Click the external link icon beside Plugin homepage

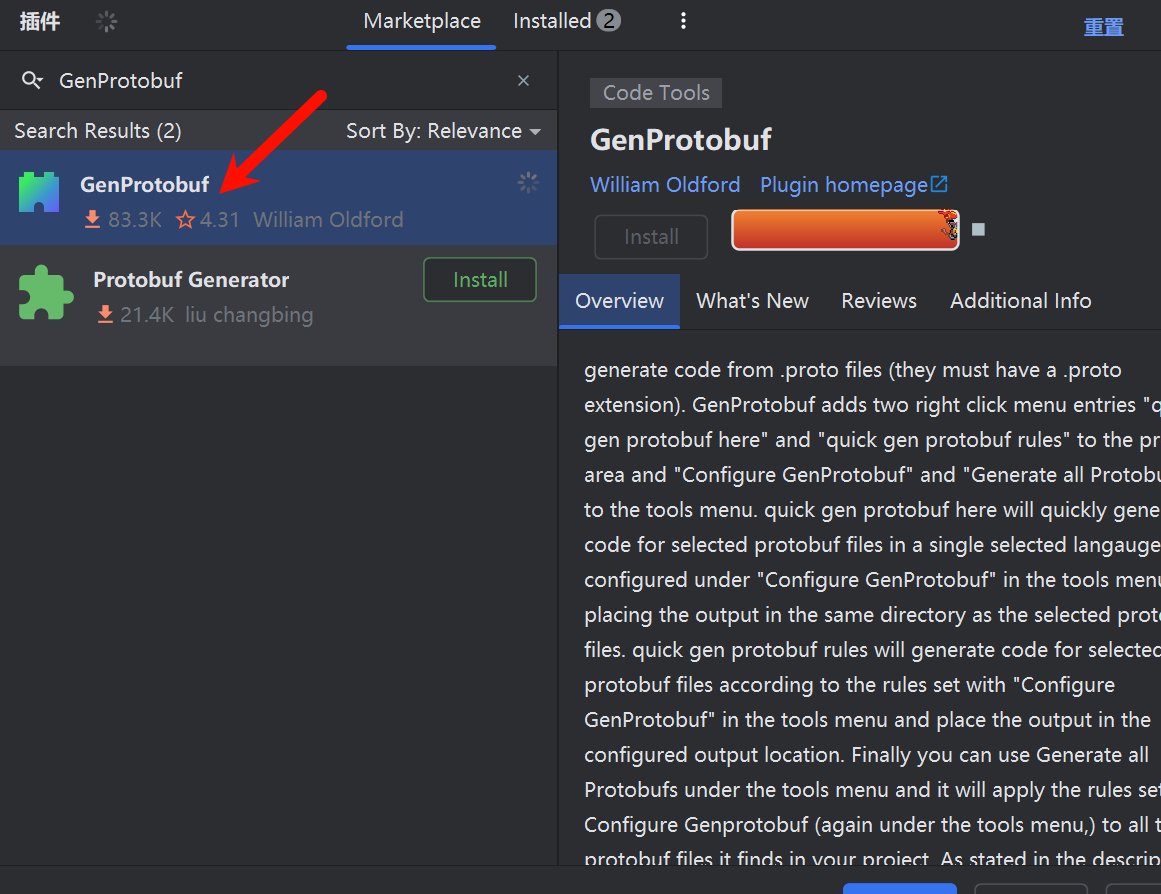(x=939, y=185)
